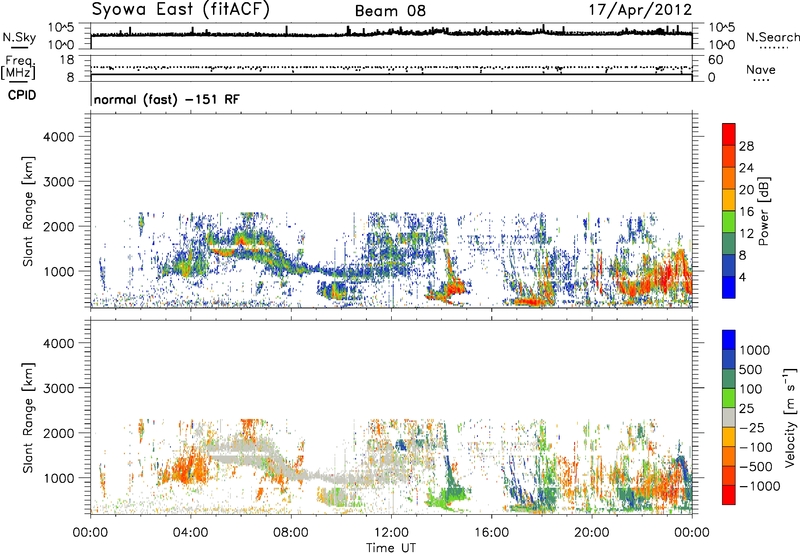The image size is (800, 554).
Task: Click the 'N.Sky' legend label
Action: pos(19,37)
